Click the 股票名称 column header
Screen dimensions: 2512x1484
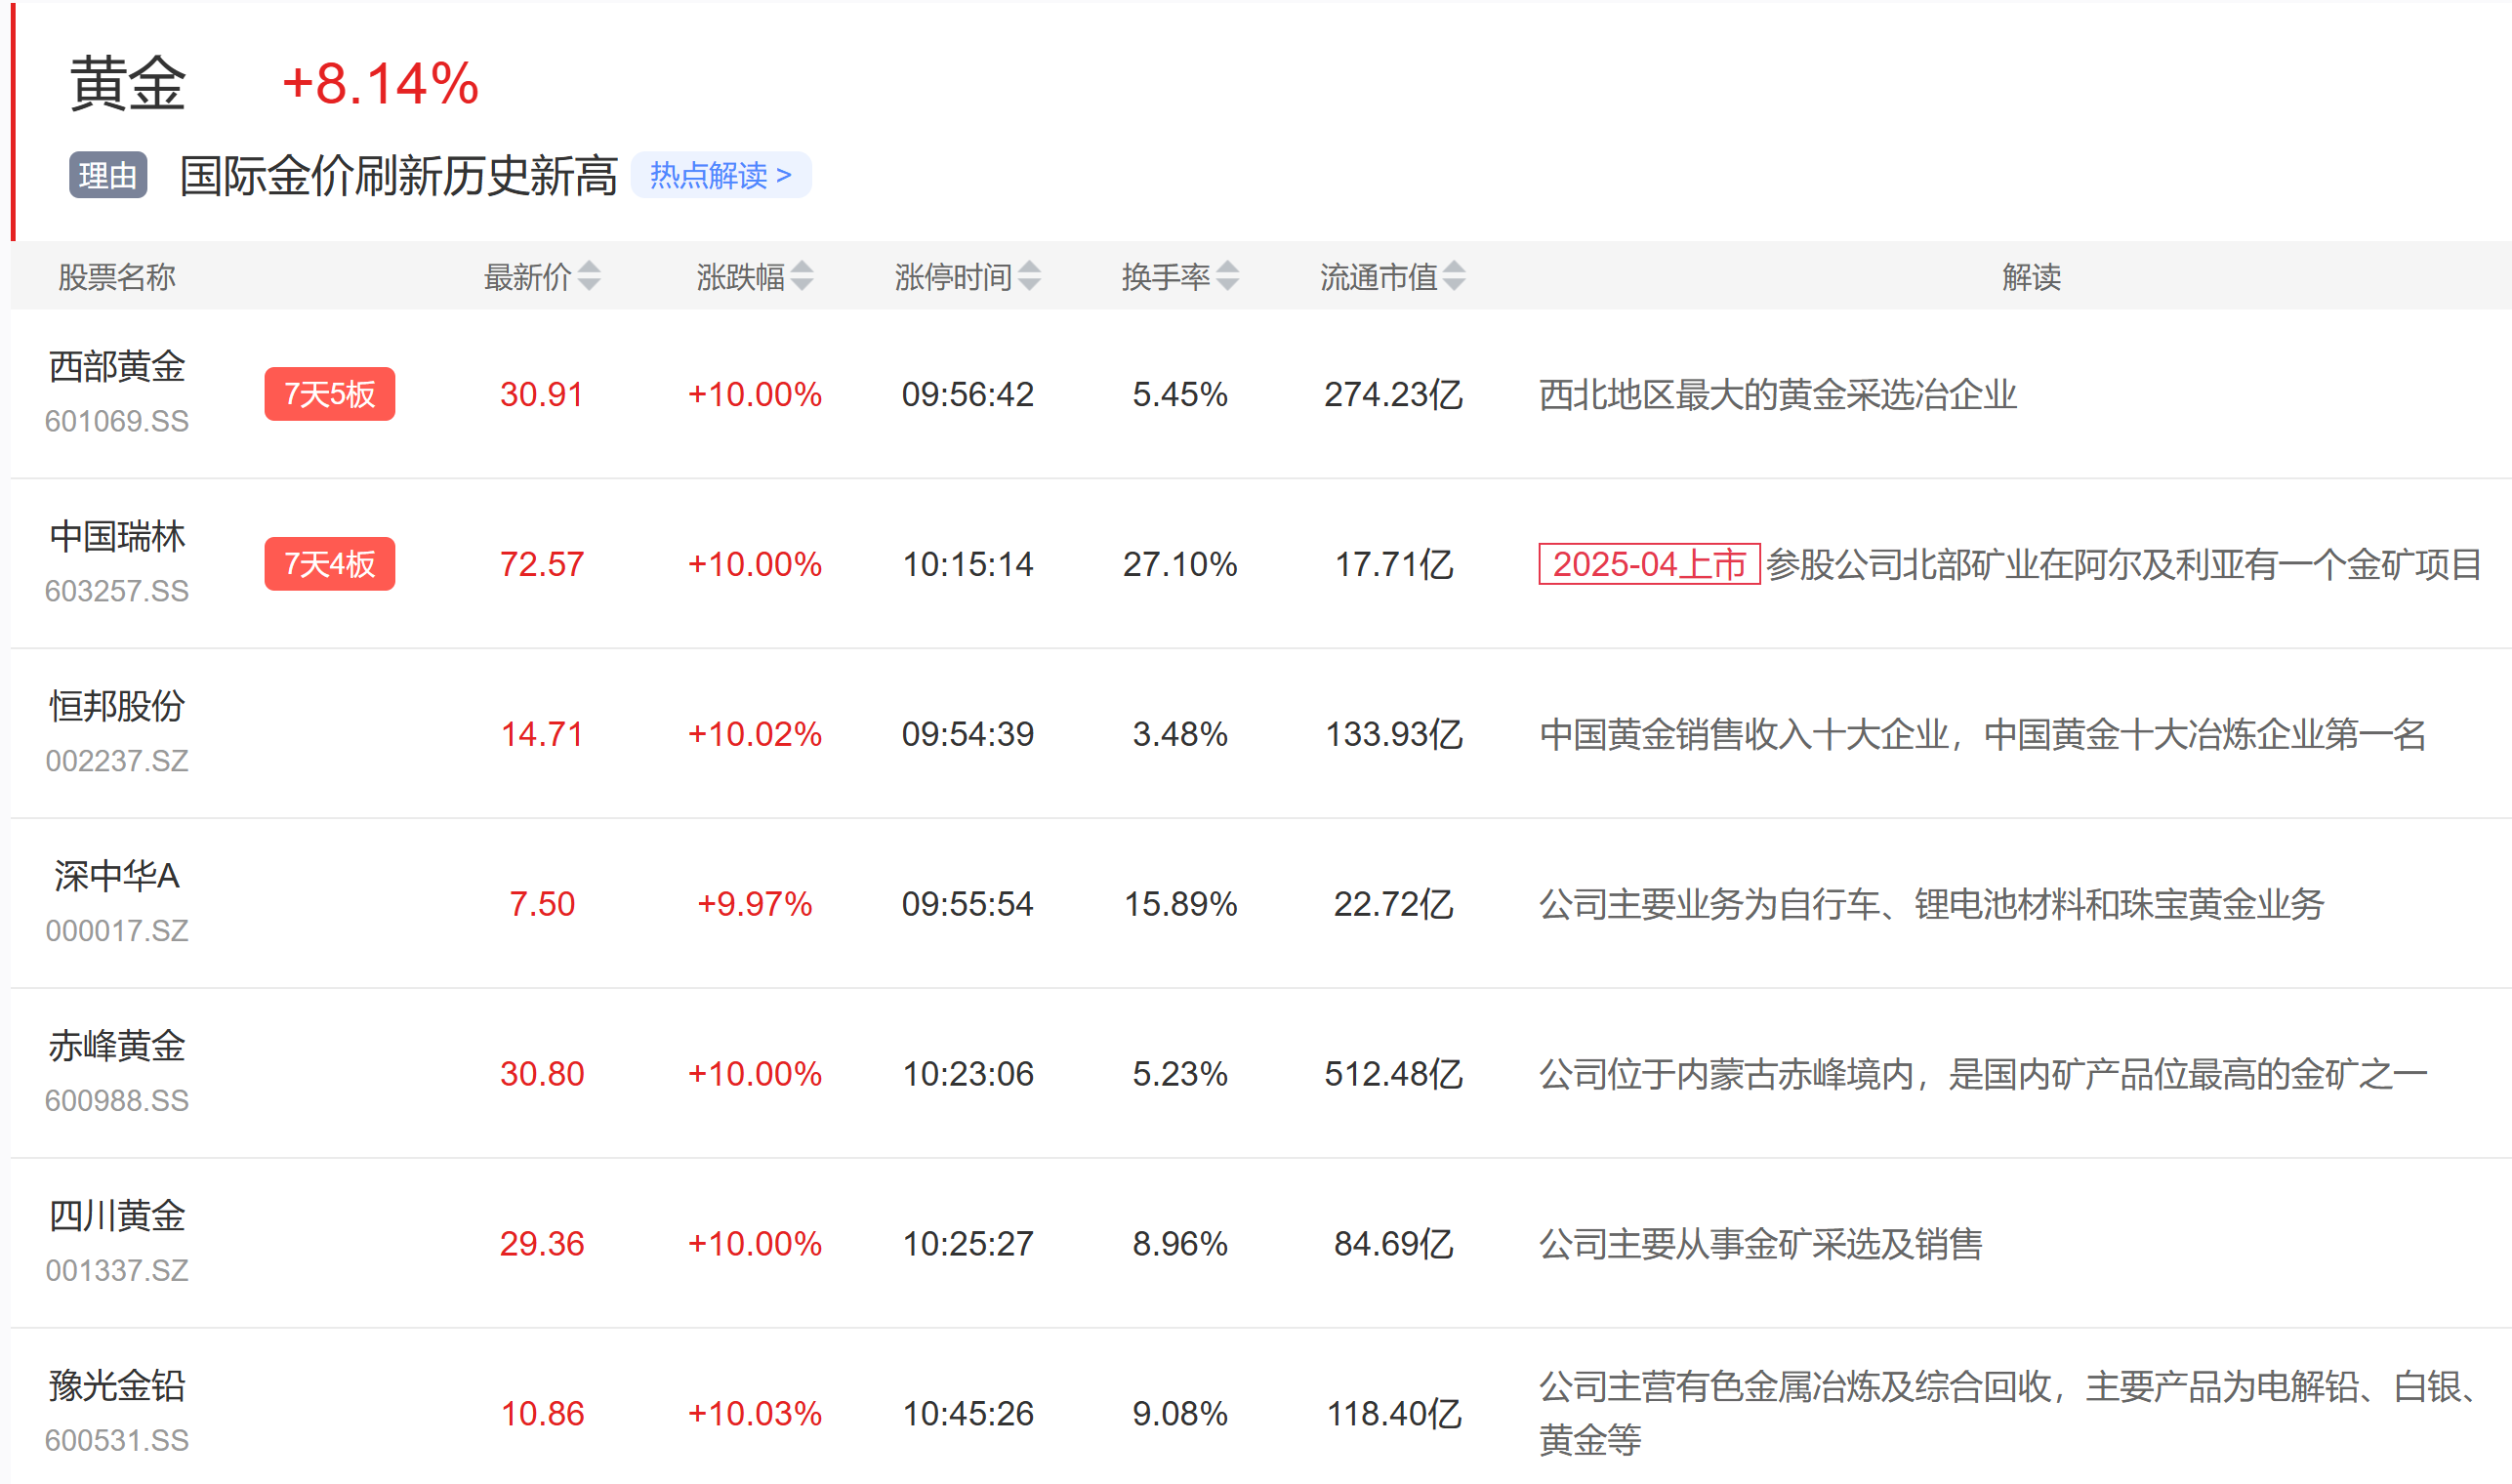coord(117,277)
